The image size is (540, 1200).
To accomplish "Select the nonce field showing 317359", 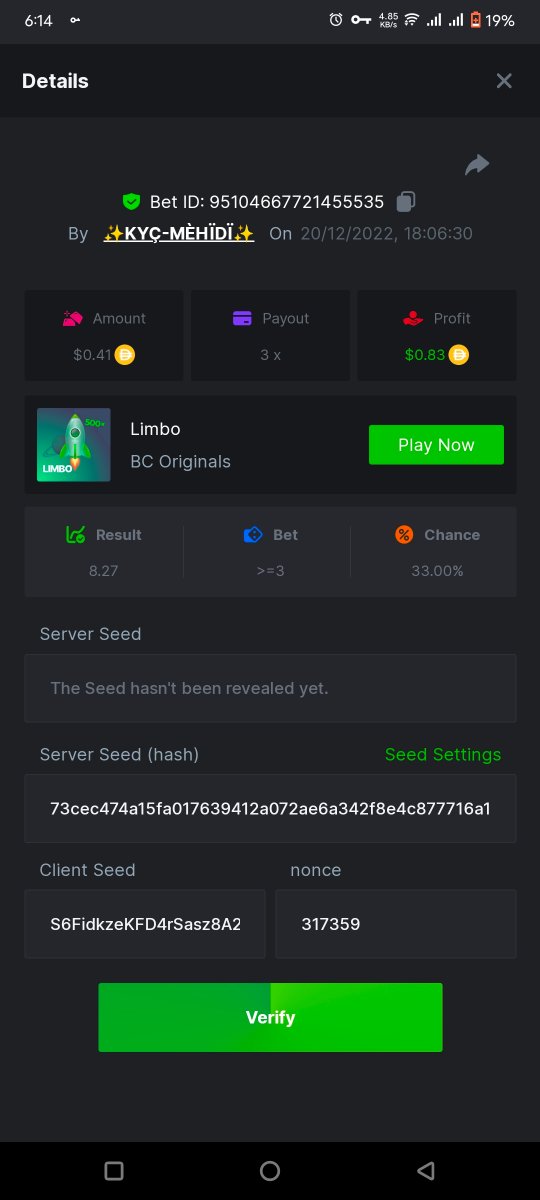I will pos(396,924).
